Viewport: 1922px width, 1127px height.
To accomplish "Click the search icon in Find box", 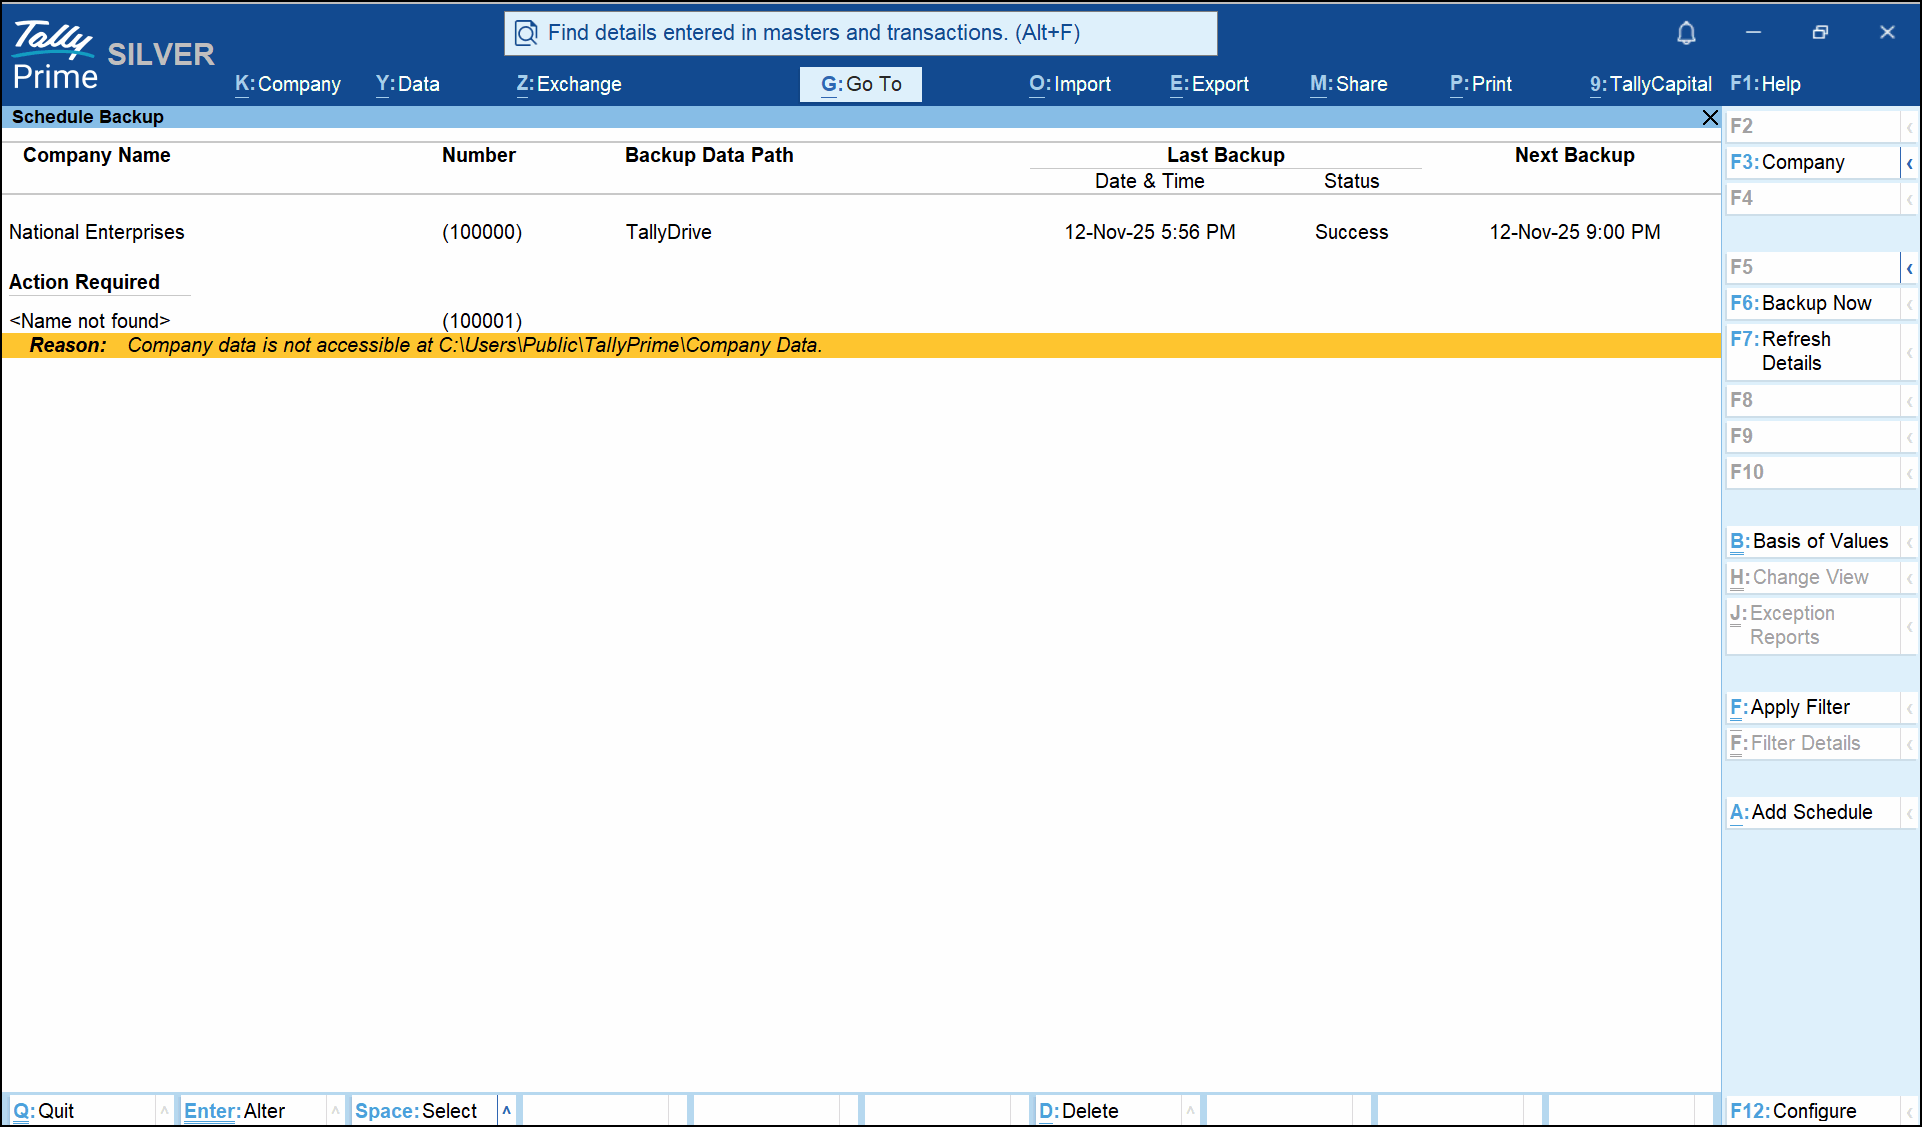I will 526,33.
